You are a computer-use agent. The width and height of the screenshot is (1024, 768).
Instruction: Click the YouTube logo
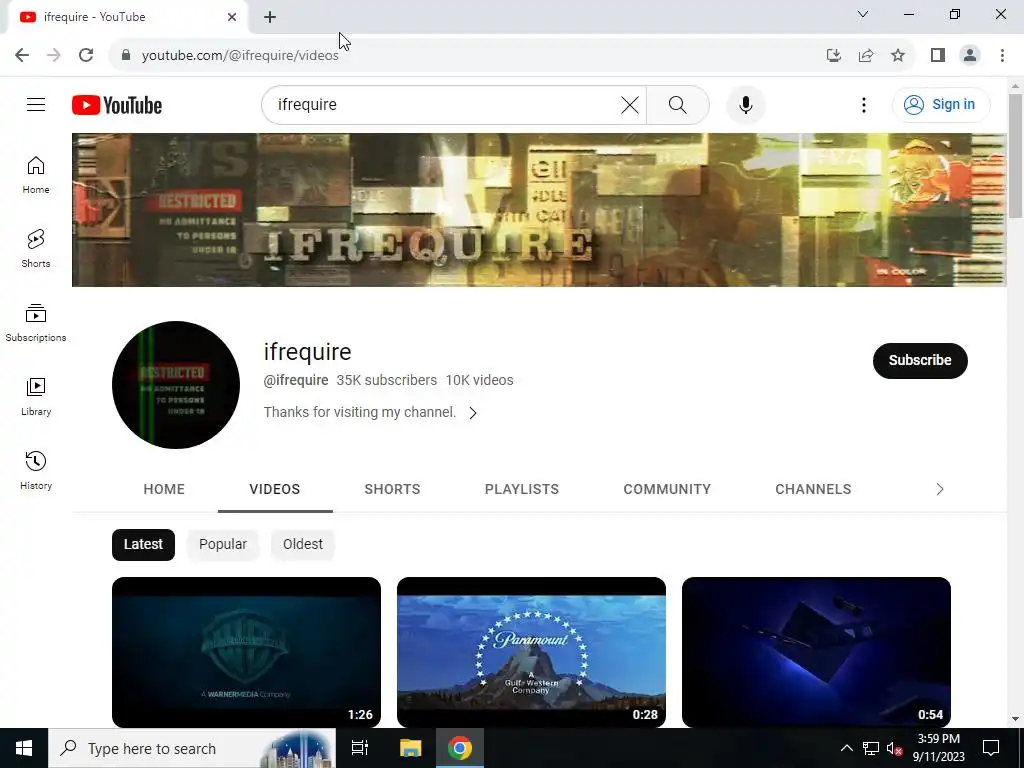click(x=117, y=105)
